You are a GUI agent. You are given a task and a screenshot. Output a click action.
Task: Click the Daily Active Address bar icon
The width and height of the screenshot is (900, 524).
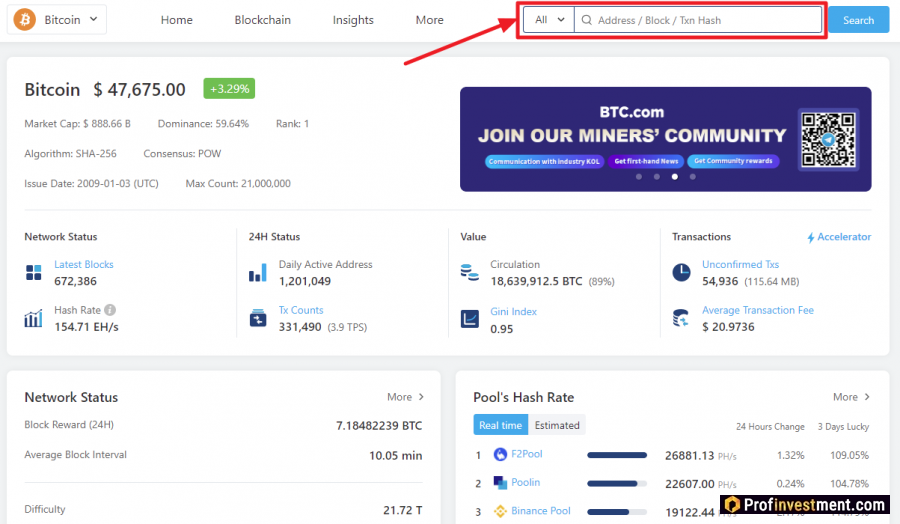(x=258, y=273)
